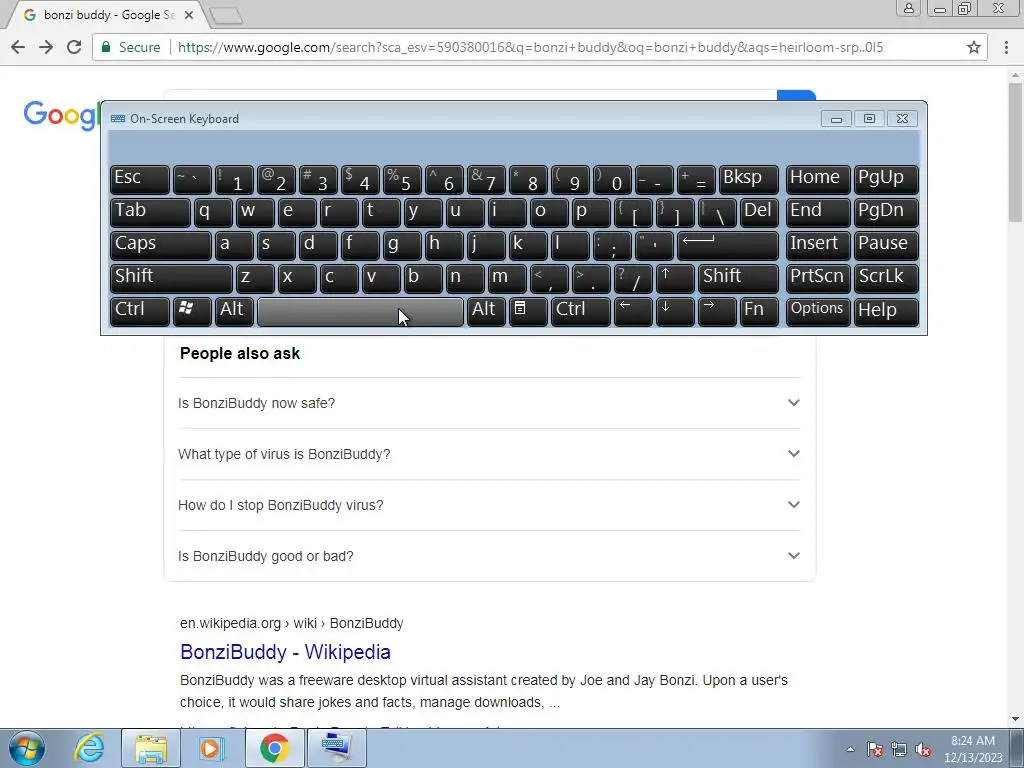Expand 'Is BonziBuddy good or bad?'
Viewport: 1024px width, 768px height.
489,556
